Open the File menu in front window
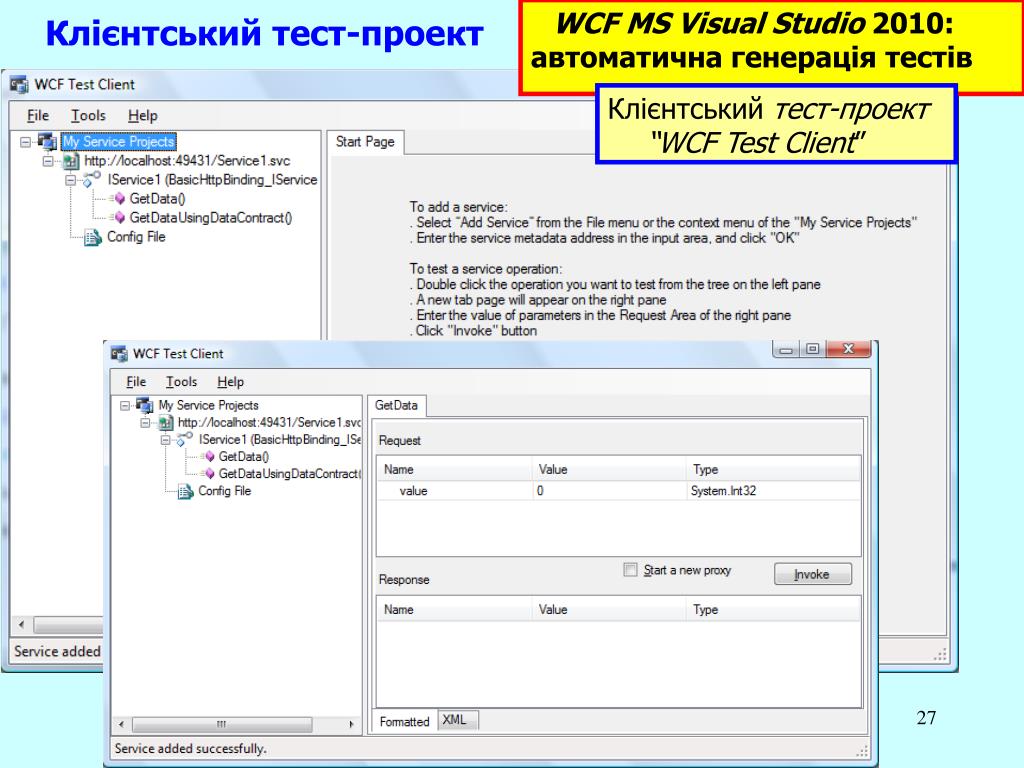 point(136,381)
